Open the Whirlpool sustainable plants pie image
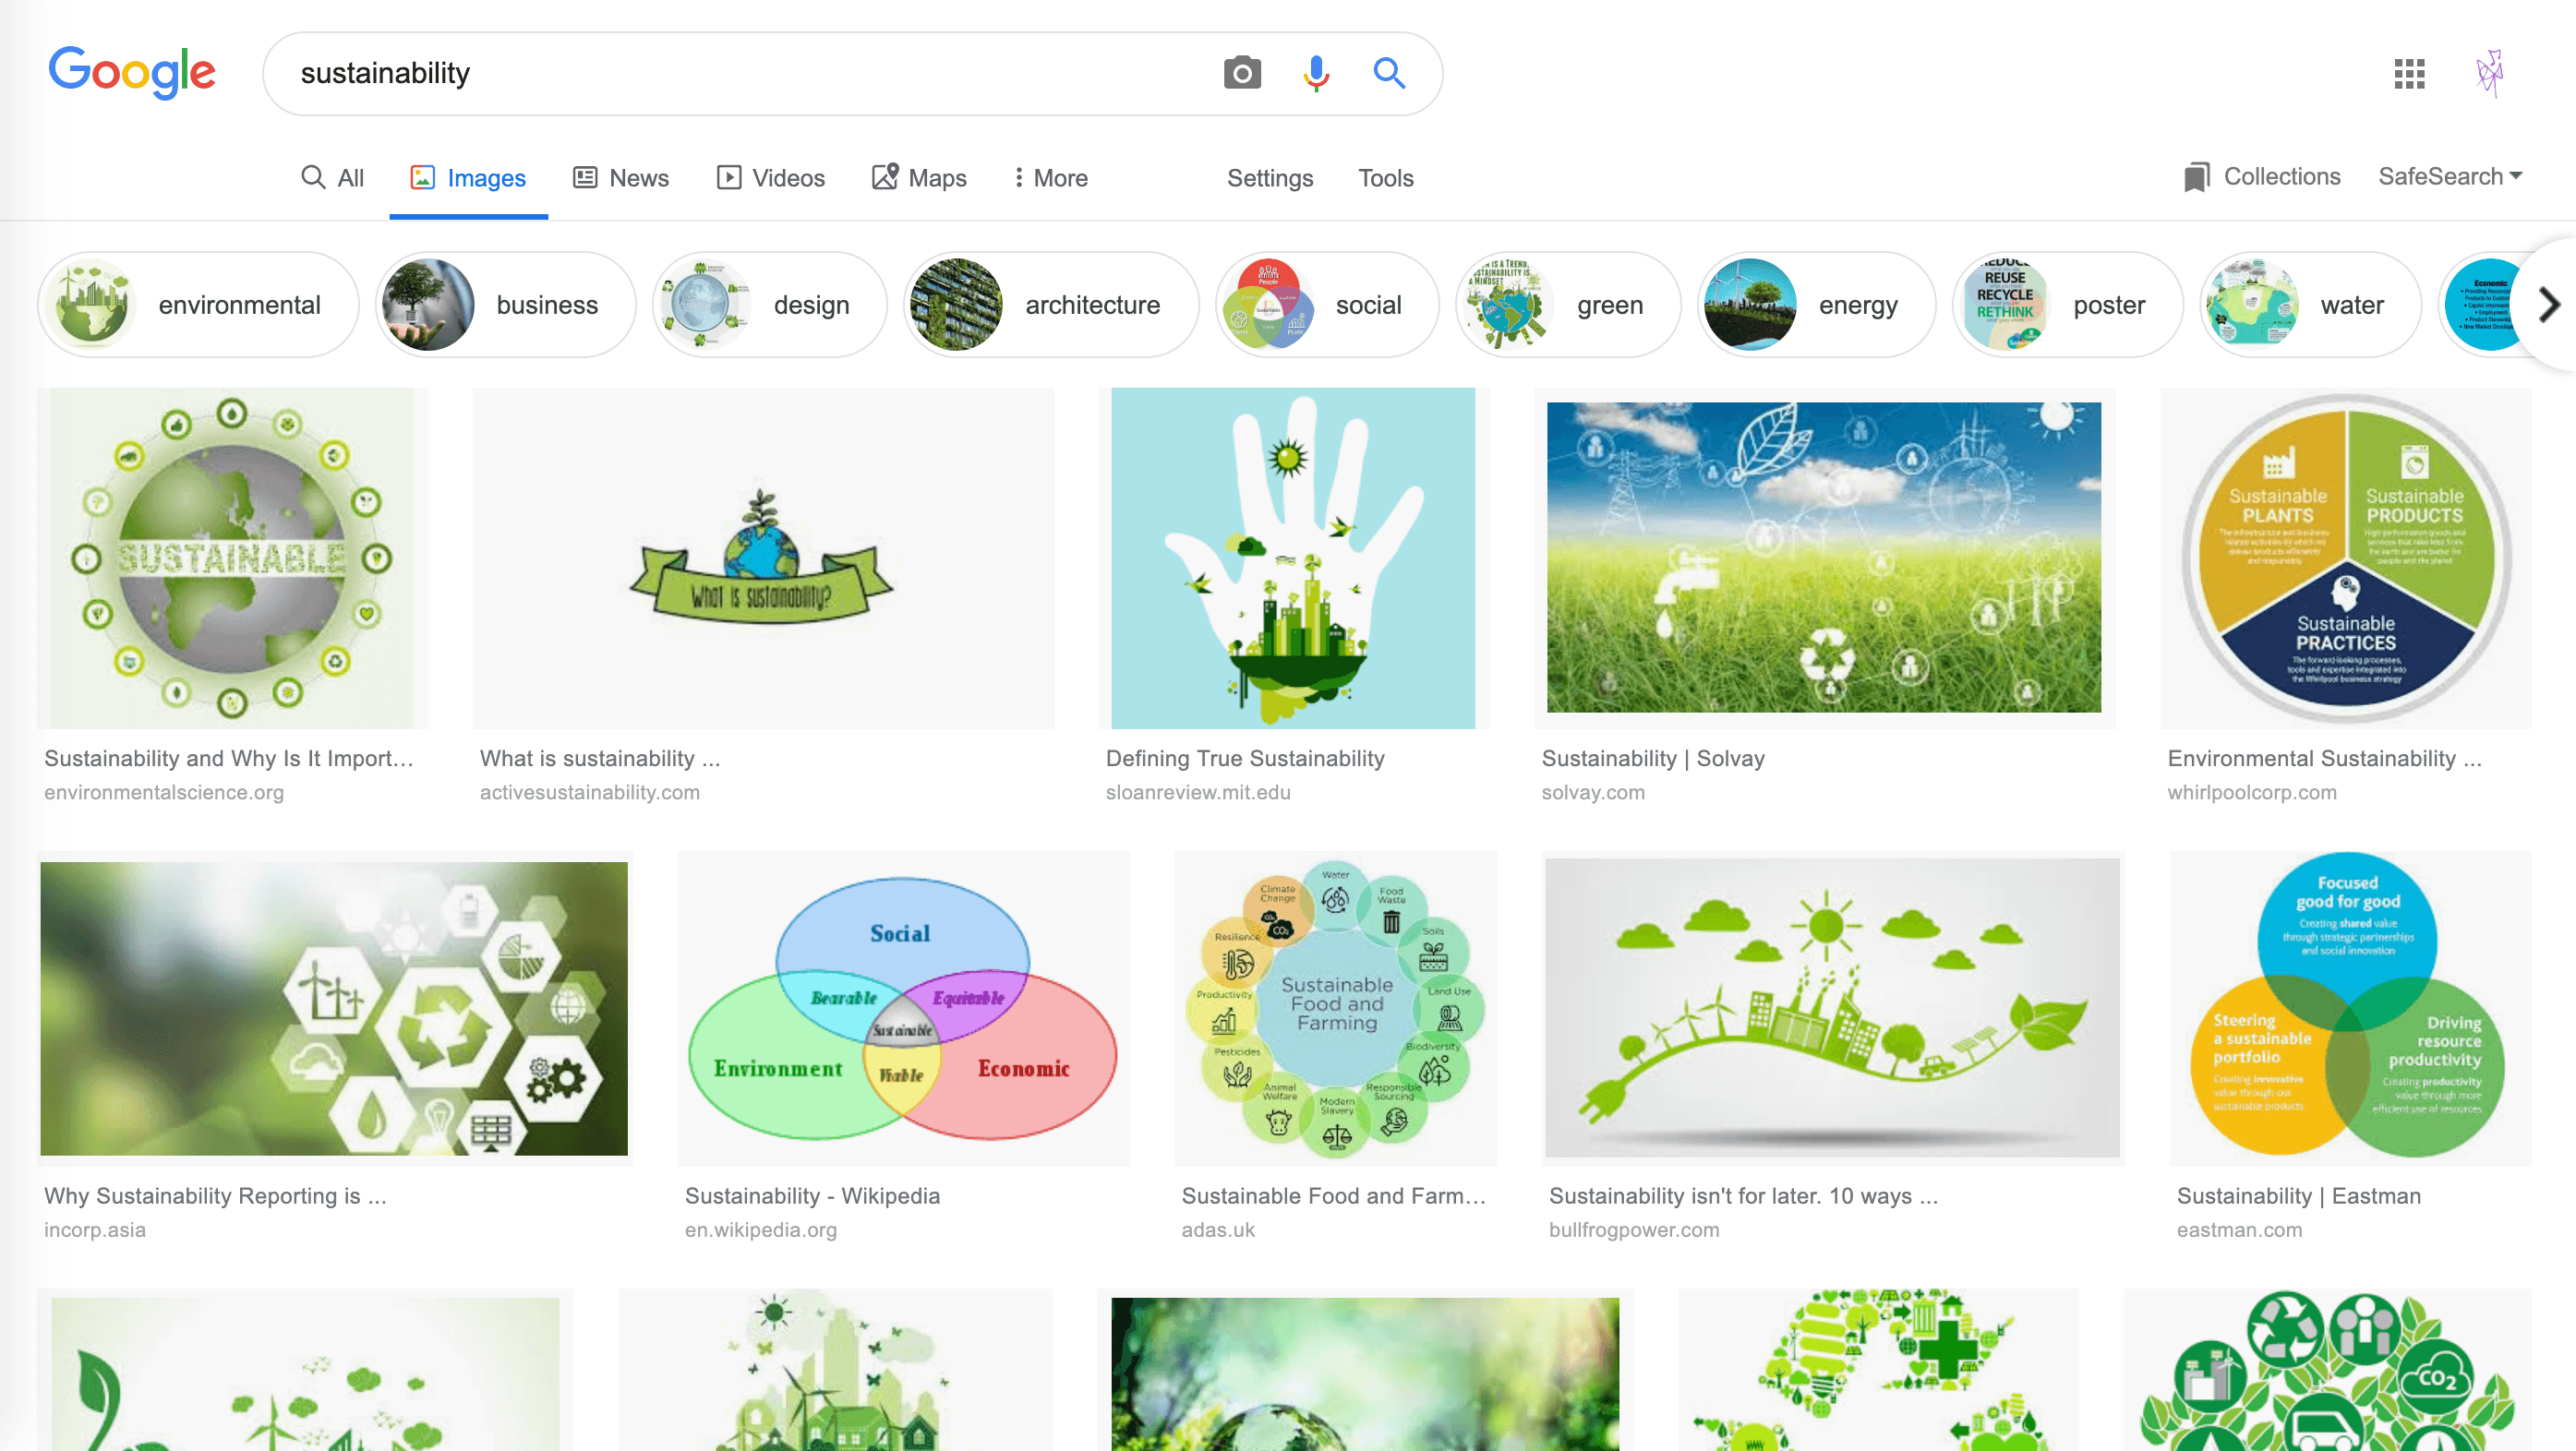Viewport: 2576px width, 1451px height. point(2346,558)
